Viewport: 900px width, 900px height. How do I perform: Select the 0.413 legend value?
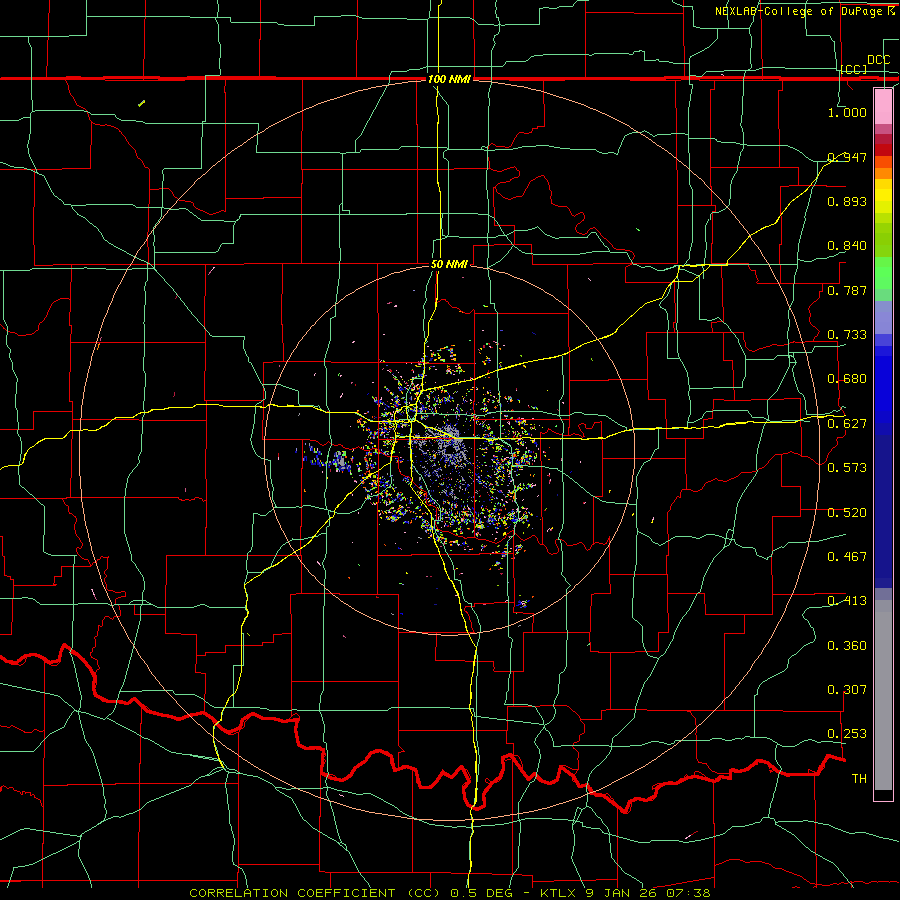click(x=847, y=600)
